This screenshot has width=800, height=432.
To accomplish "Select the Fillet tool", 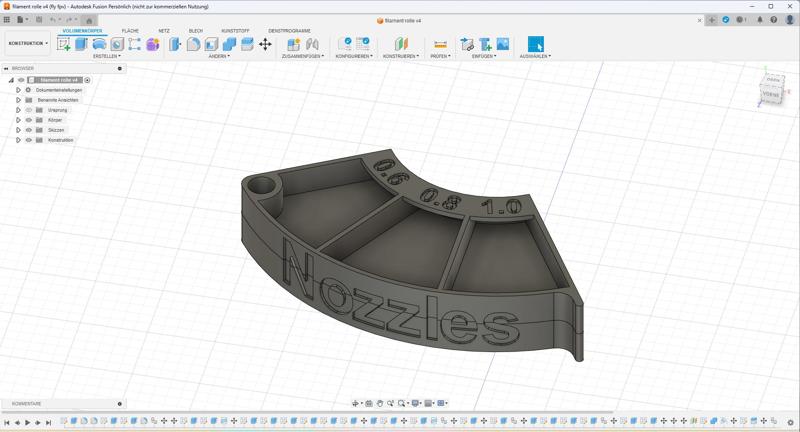I will (x=193, y=44).
